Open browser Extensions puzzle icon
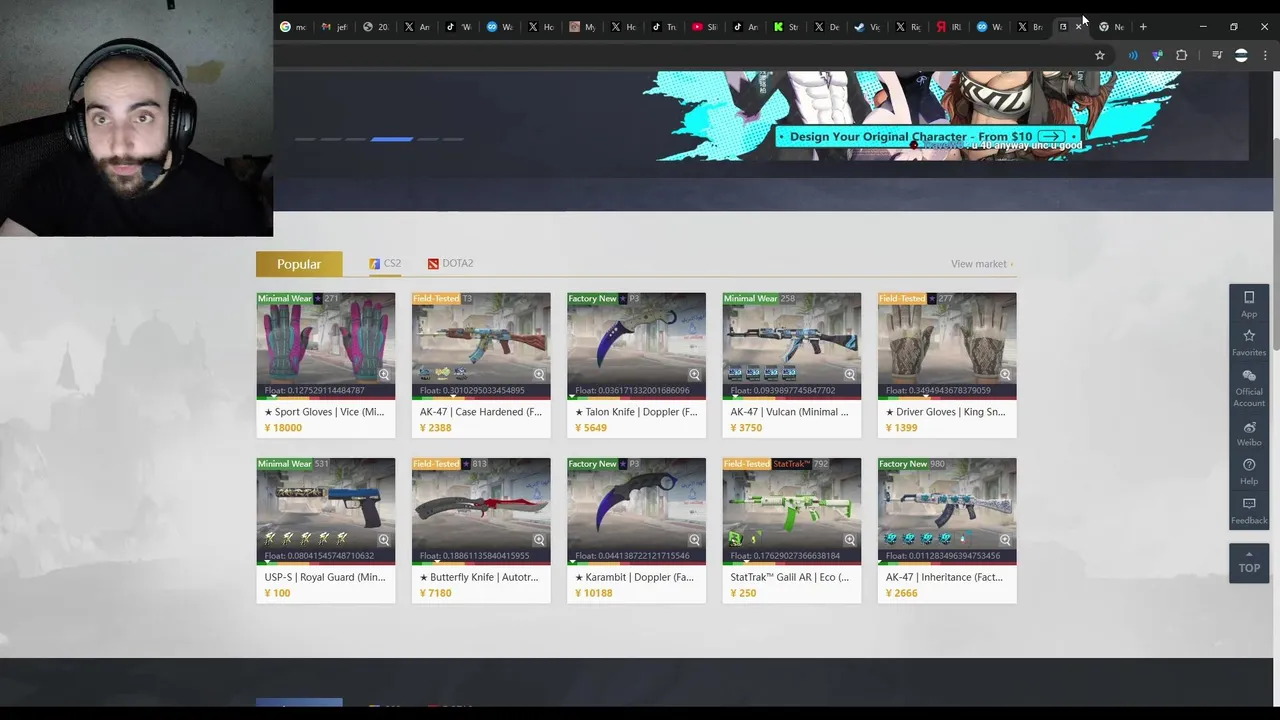 click(1182, 55)
